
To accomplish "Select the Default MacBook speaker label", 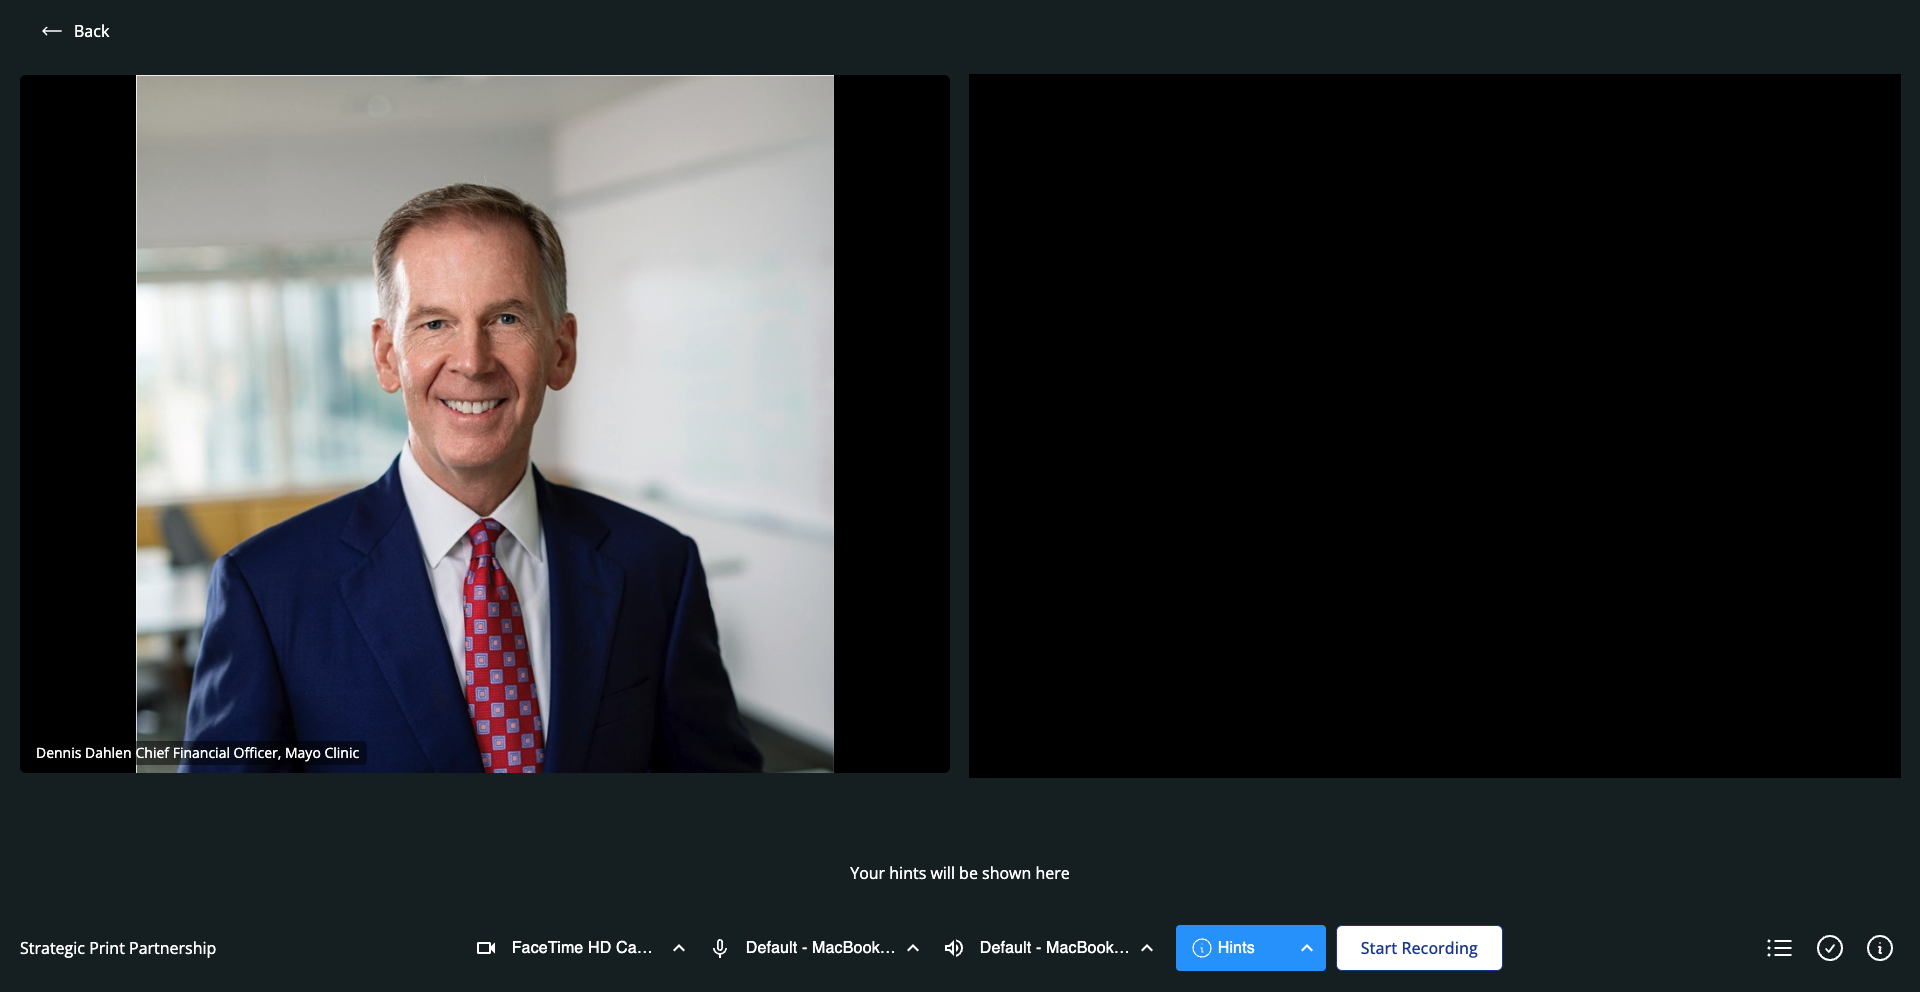I will pyautogui.click(x=1054, y=948).
